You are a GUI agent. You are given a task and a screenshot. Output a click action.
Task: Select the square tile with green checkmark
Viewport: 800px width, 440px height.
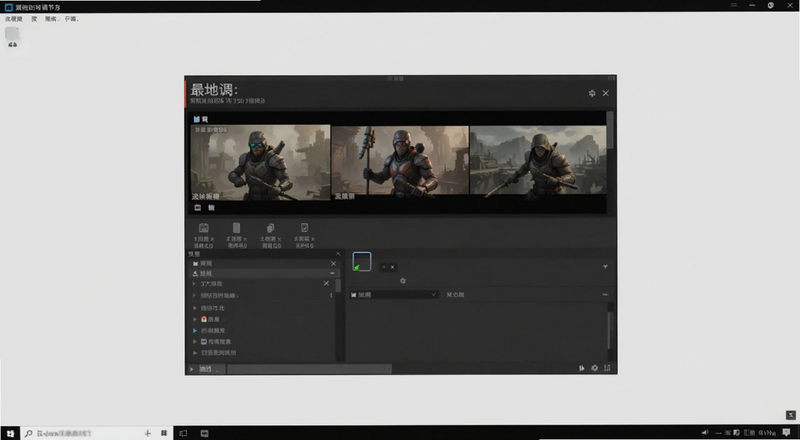362,261
